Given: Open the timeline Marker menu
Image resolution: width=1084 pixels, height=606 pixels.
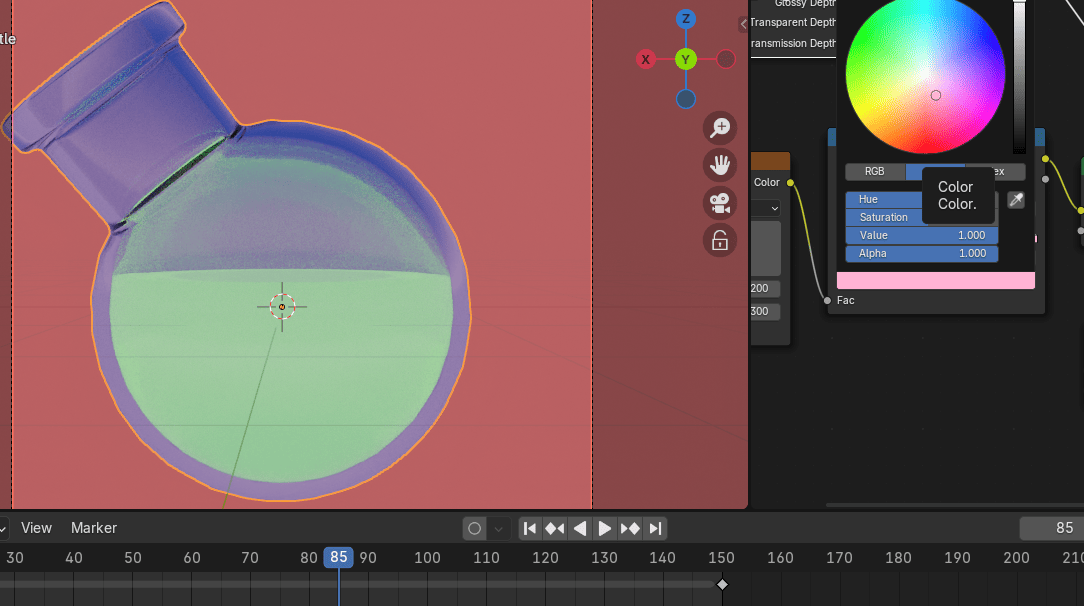Looking at the screenshot, I should (94, 528).
